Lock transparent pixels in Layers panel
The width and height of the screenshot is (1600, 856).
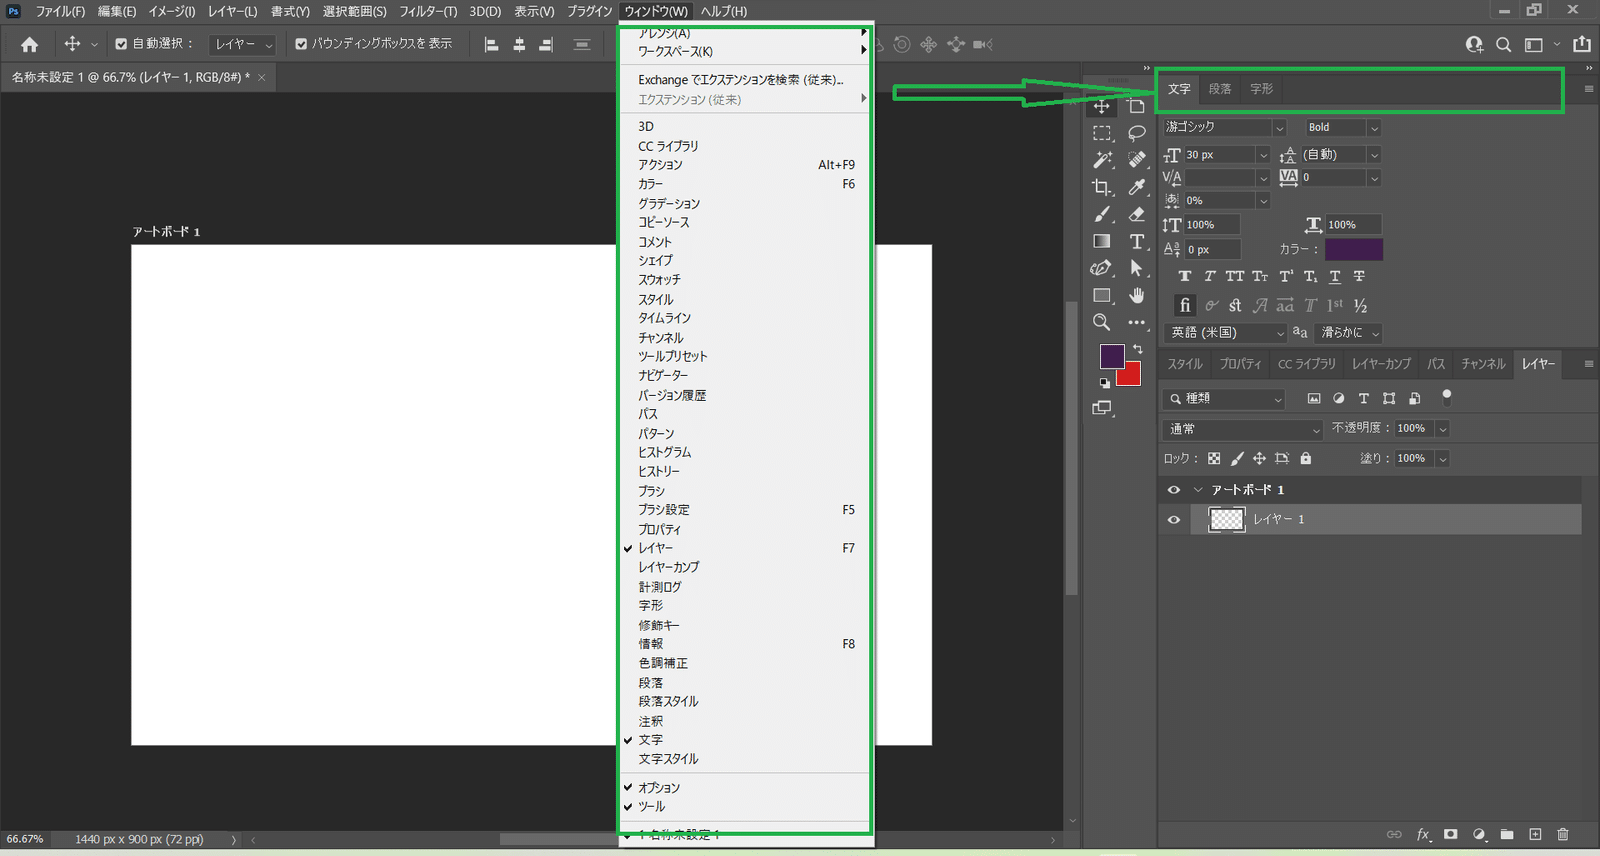click(x=1214, y=458)
